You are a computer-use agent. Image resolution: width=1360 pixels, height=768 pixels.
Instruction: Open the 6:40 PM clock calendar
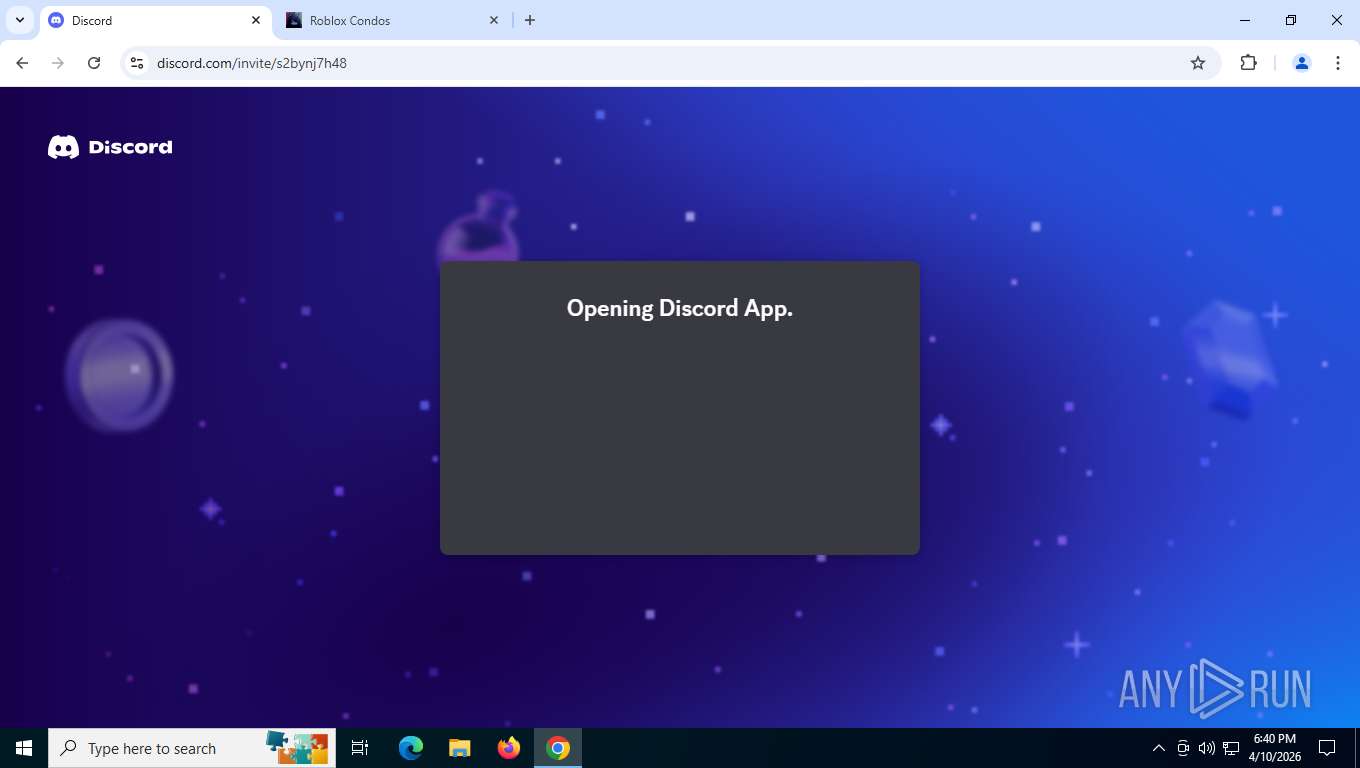tap(1274, 748)
